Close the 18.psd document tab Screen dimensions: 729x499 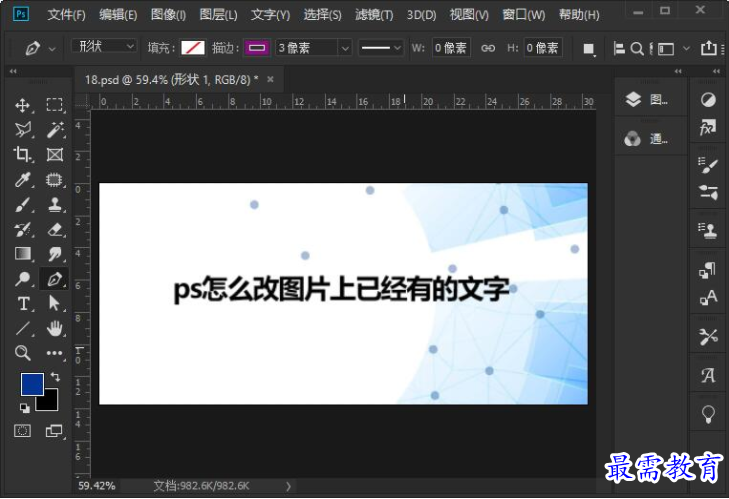[x=270, y=80]
